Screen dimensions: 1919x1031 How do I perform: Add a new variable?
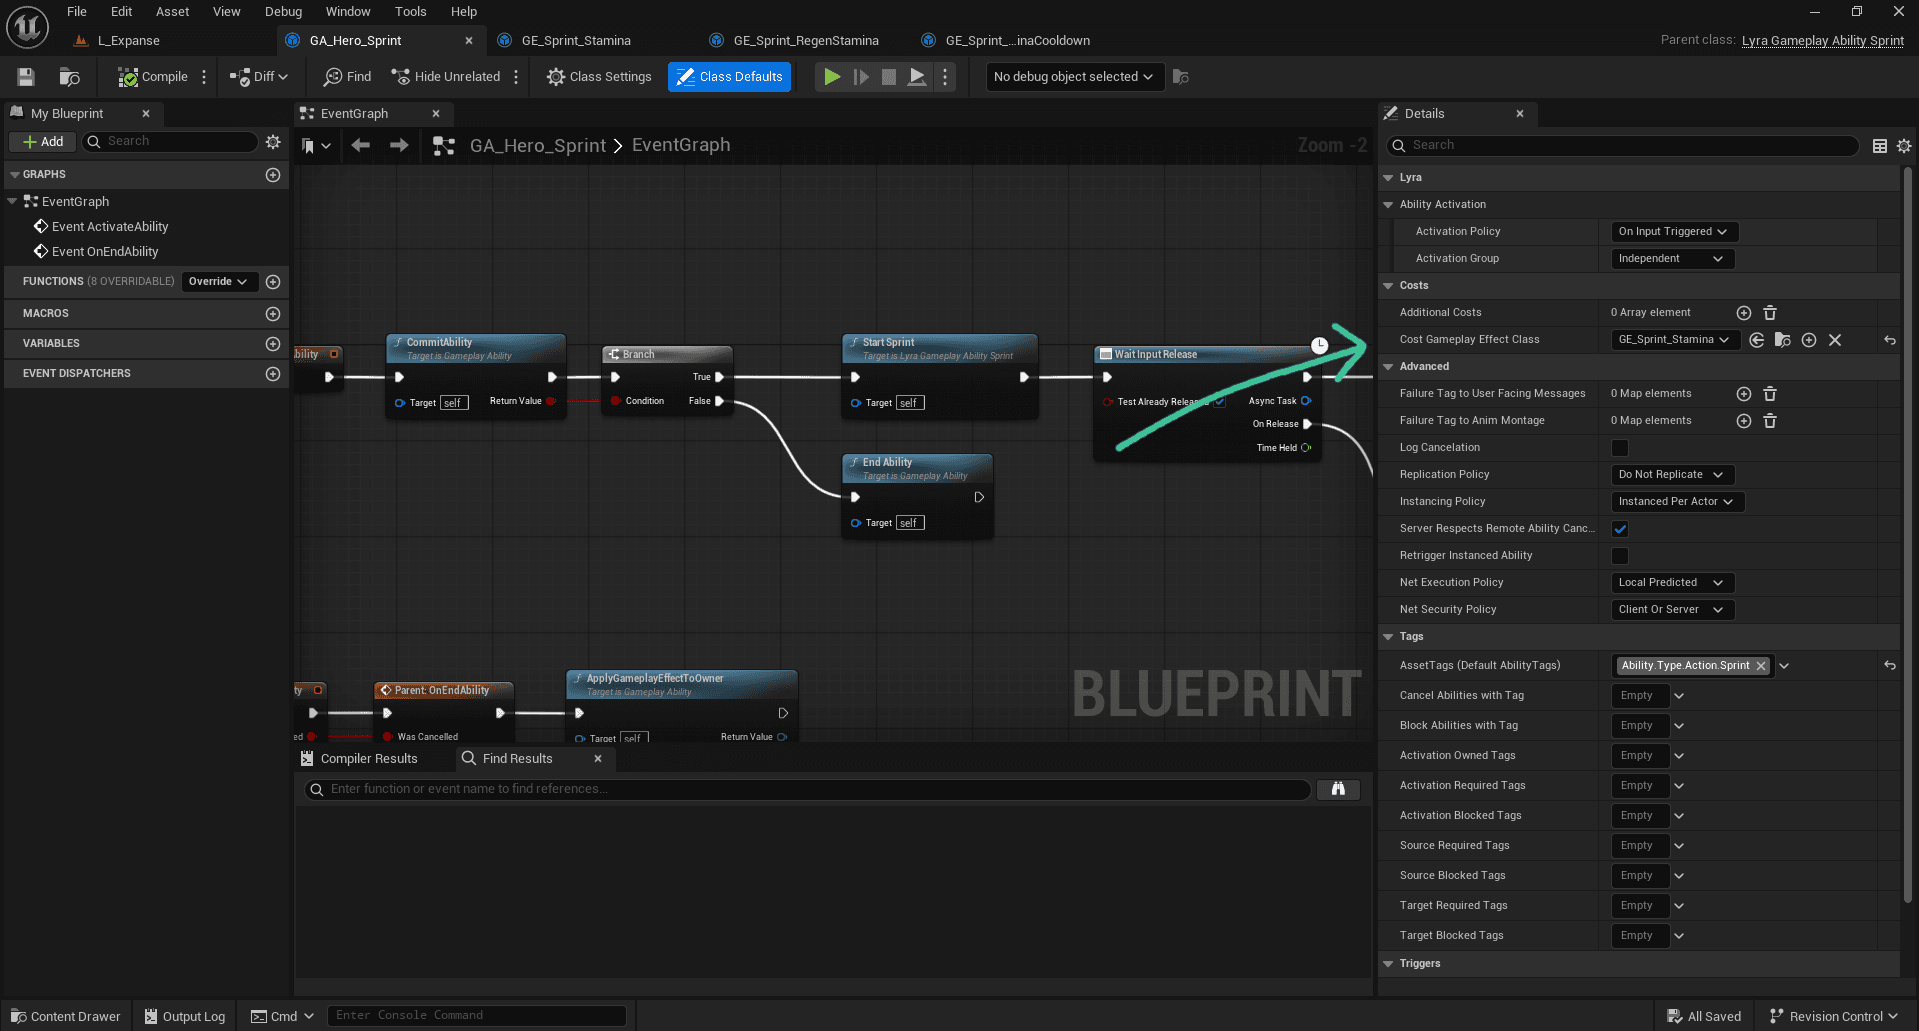tap(273, 344)
